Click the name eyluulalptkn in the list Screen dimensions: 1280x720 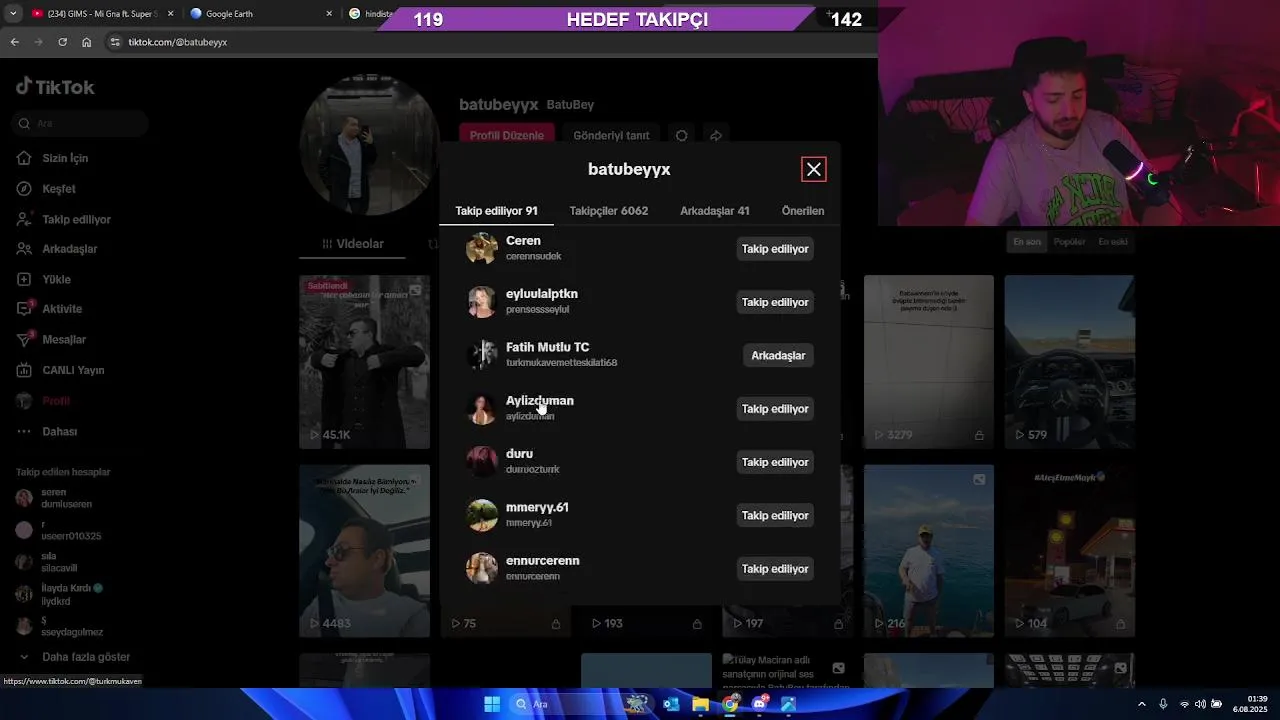[x=542, y=294]
